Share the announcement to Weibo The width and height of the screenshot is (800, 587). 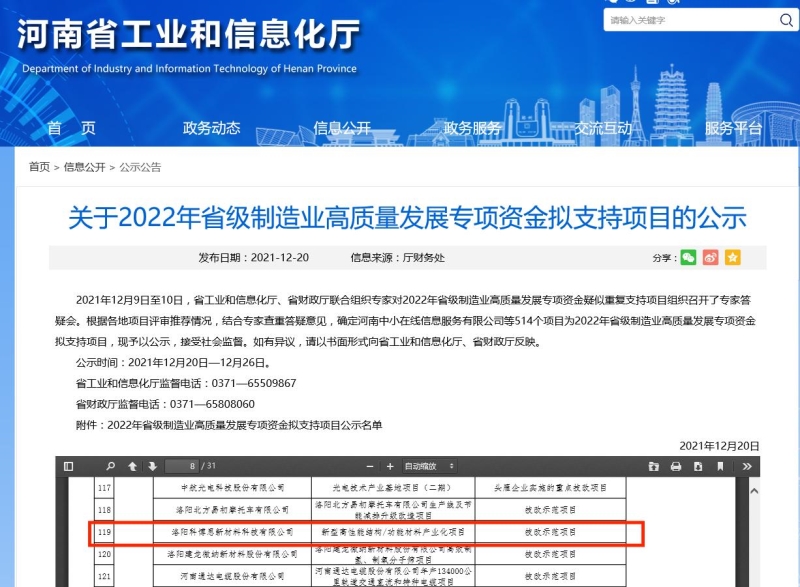(710, 258)
